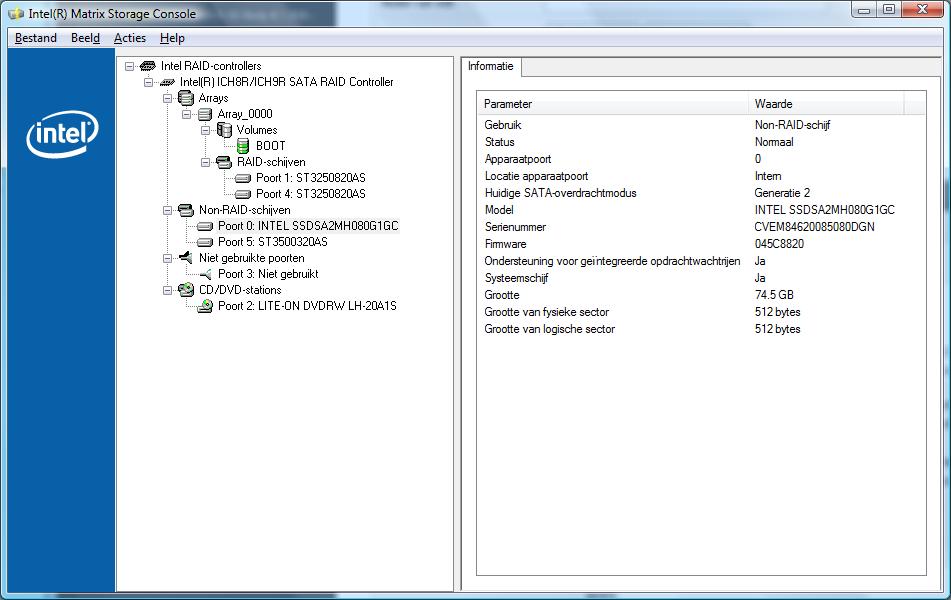Open the Acties menu
951x600 pixels.
(x=129, y=38)
